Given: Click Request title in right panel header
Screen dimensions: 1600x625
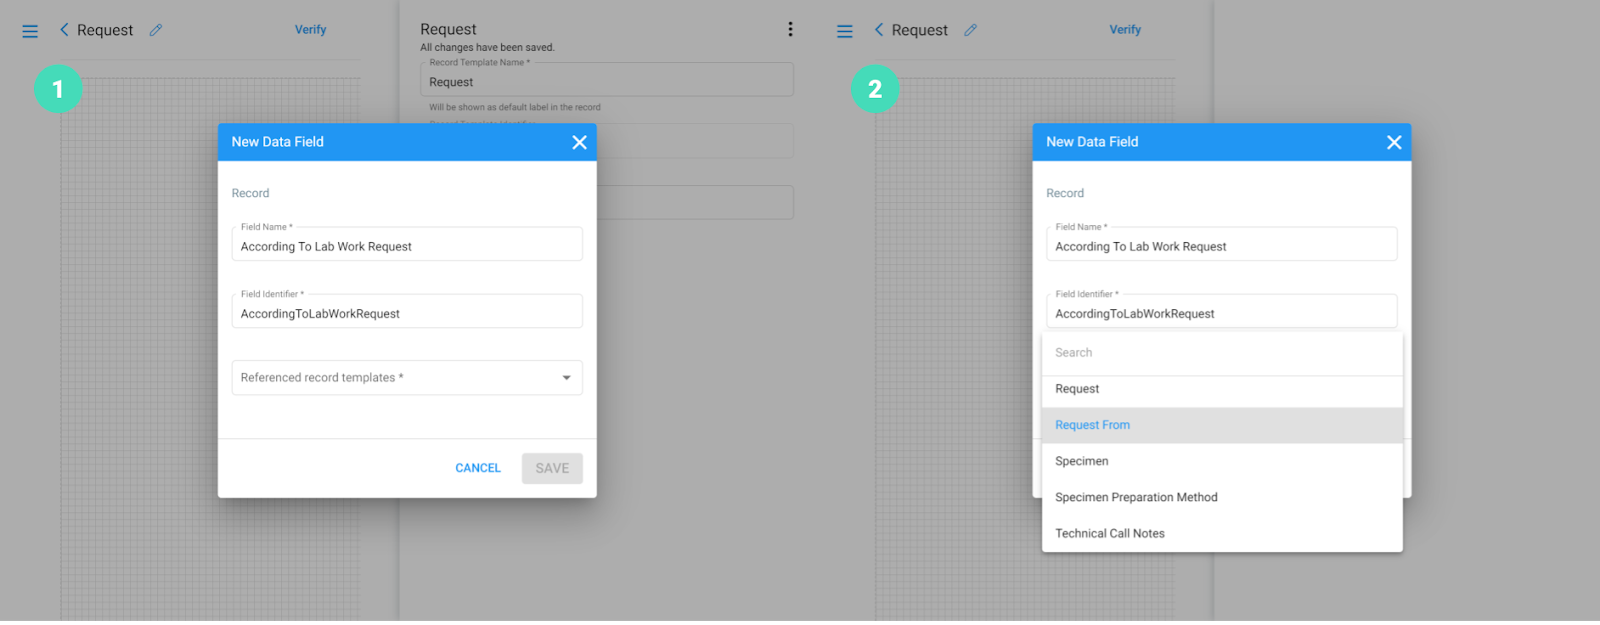Looking at the screenshot, I should [920, 30].
